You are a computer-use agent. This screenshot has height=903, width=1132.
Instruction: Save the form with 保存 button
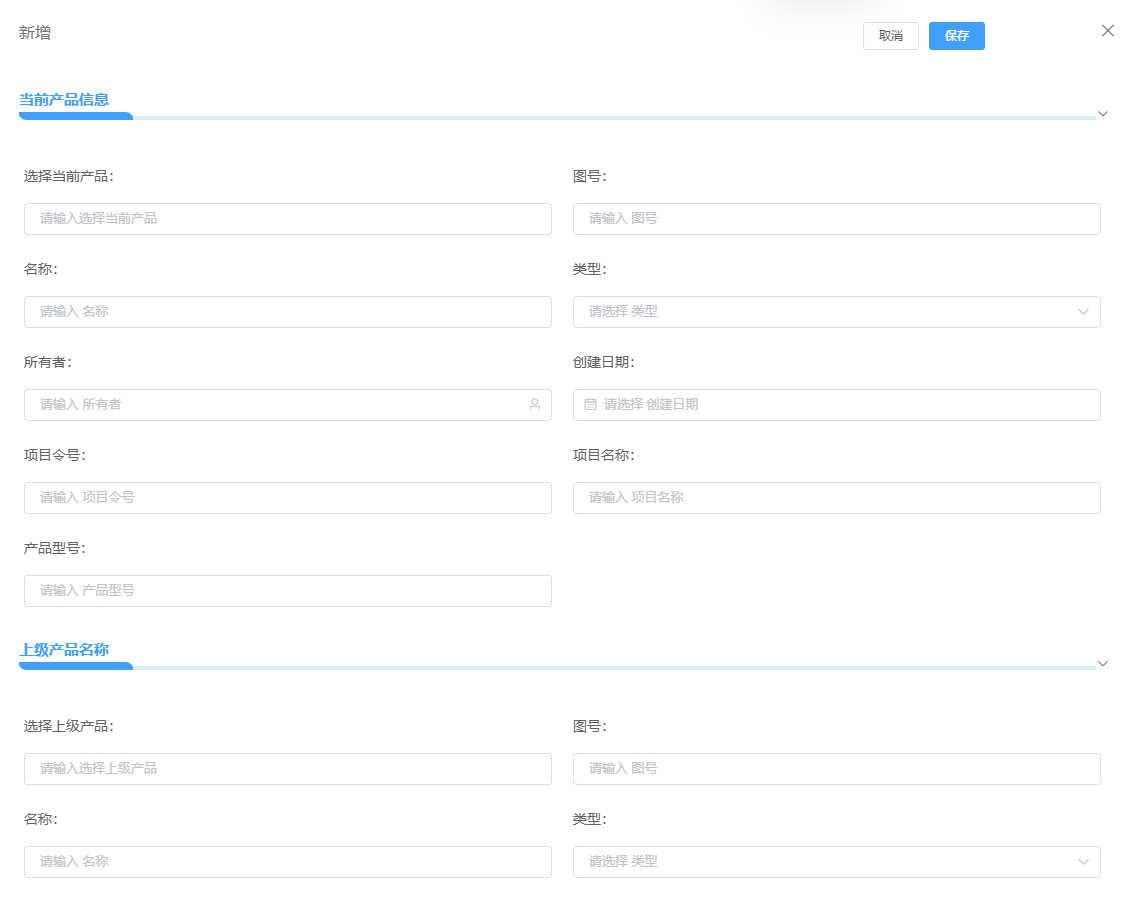tap(956, 36)
